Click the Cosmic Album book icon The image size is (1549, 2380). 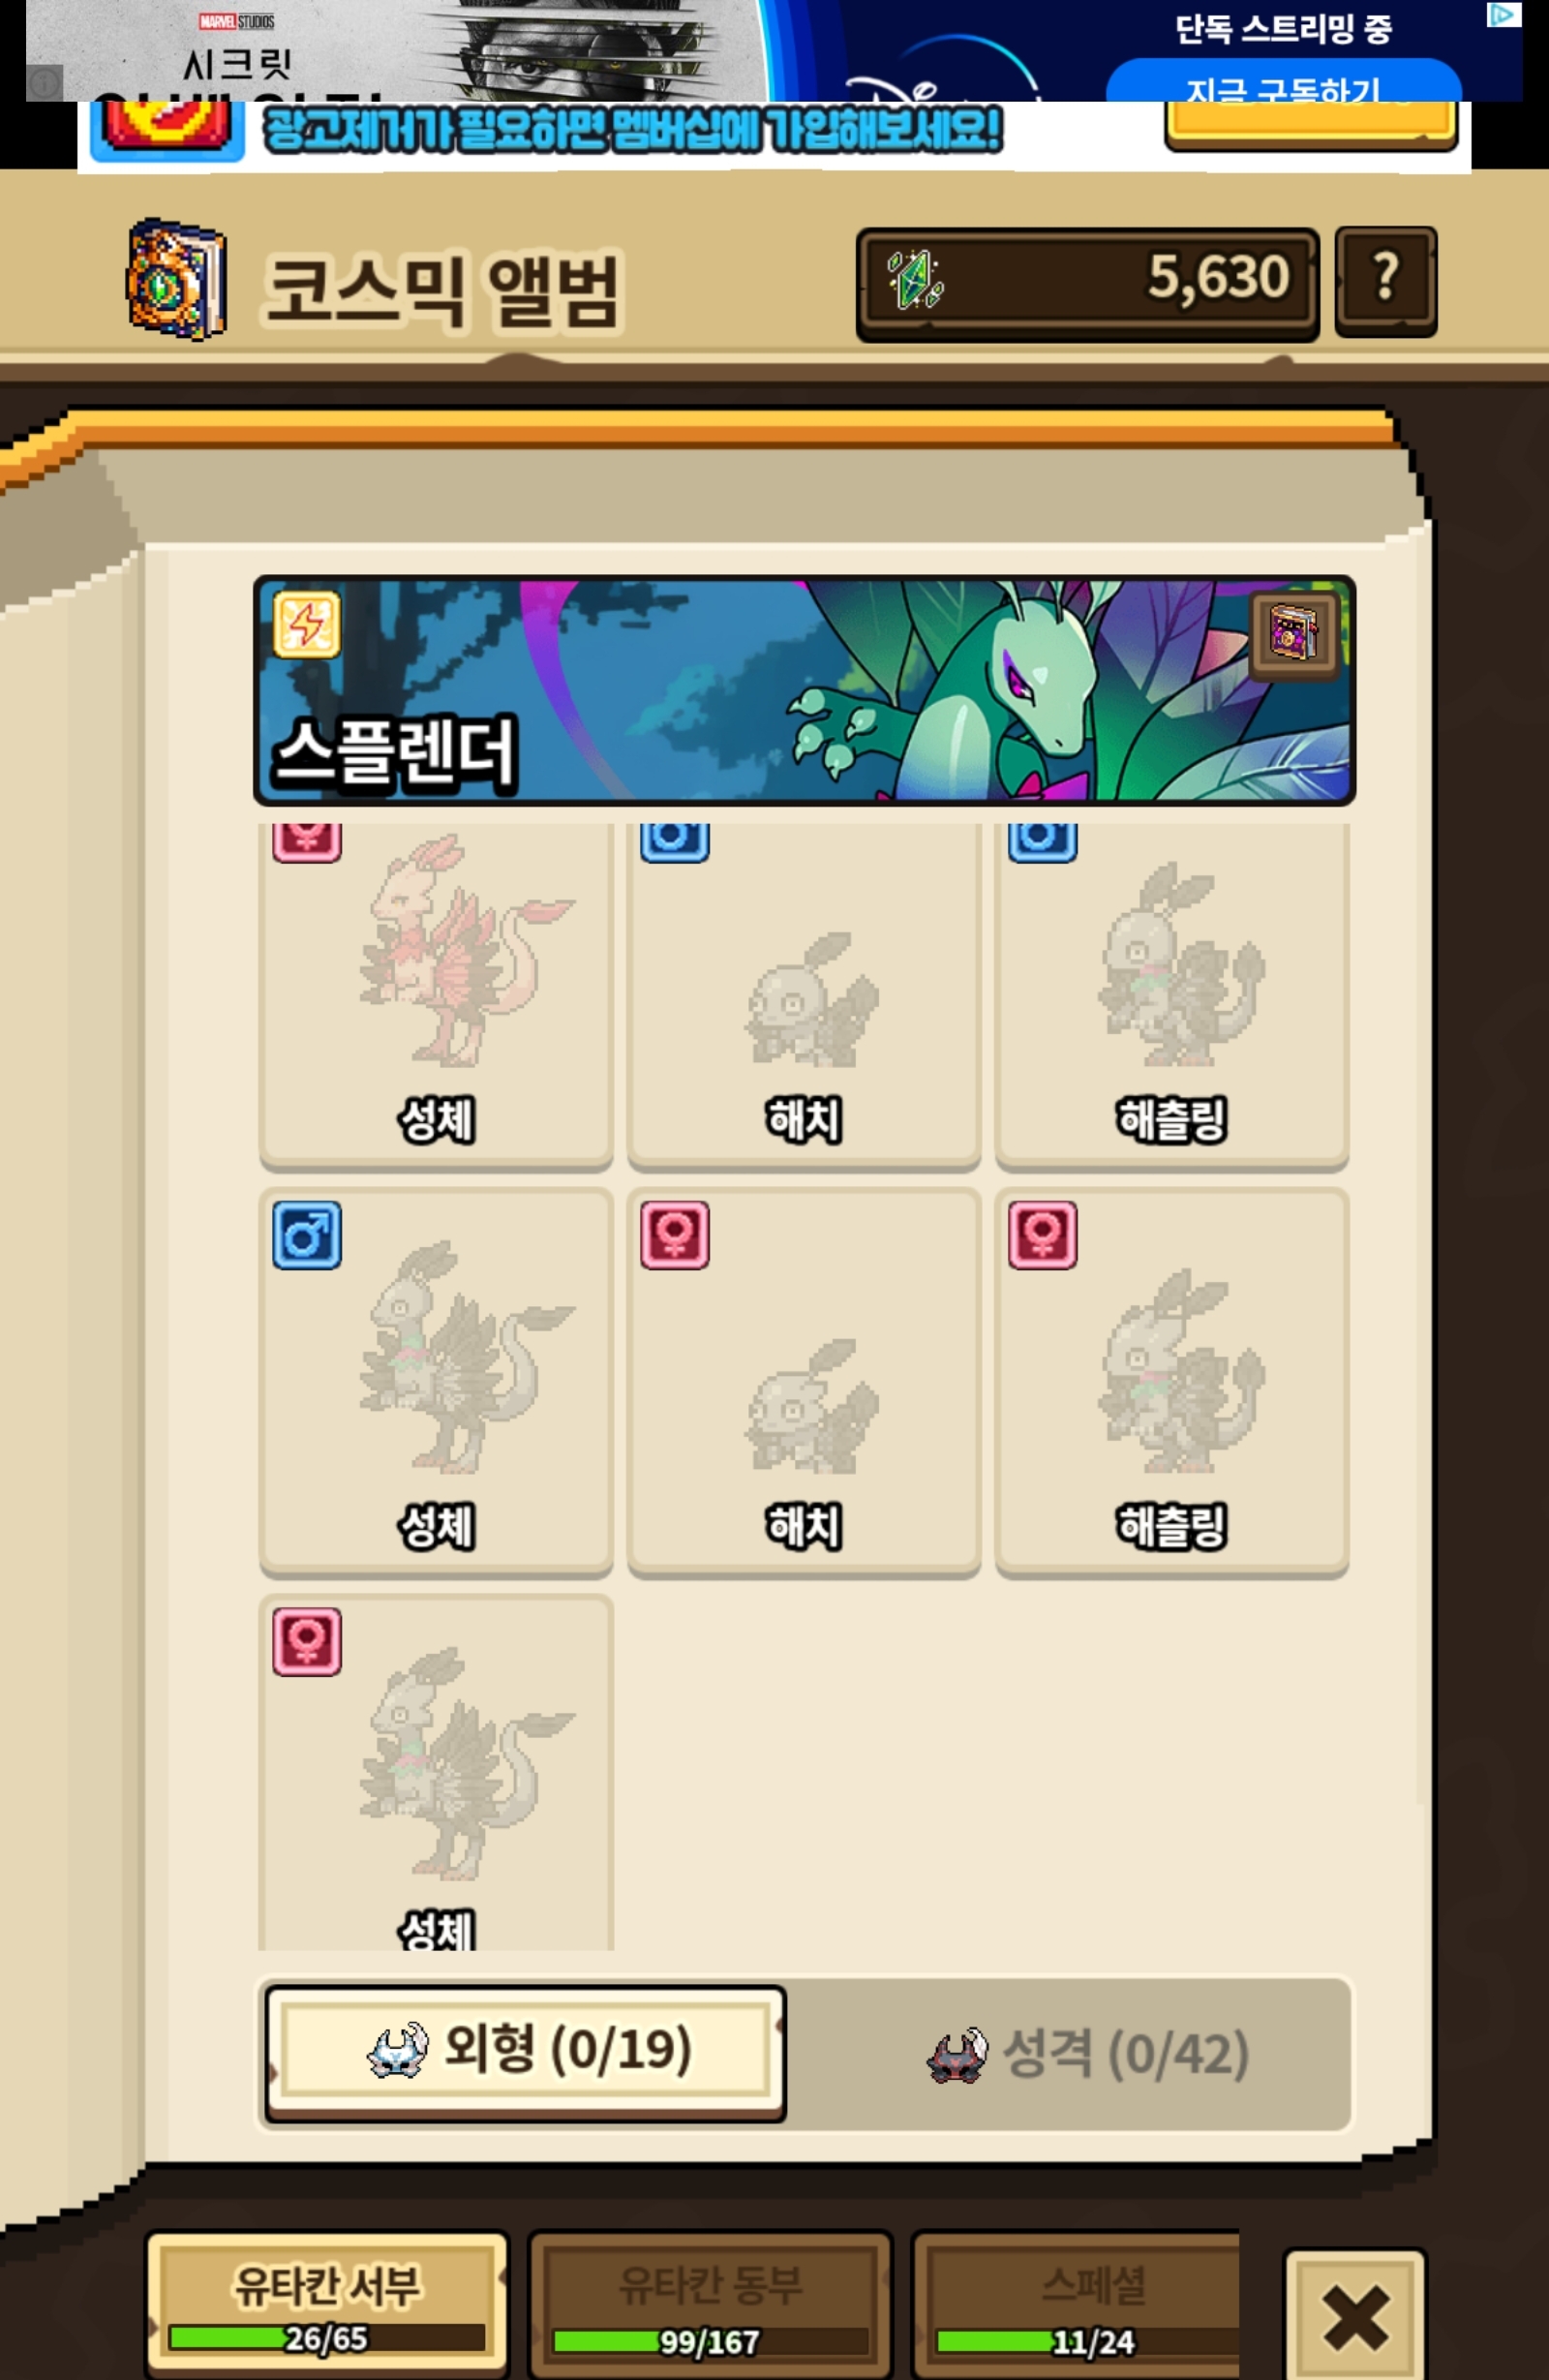(x=177, y=279)
